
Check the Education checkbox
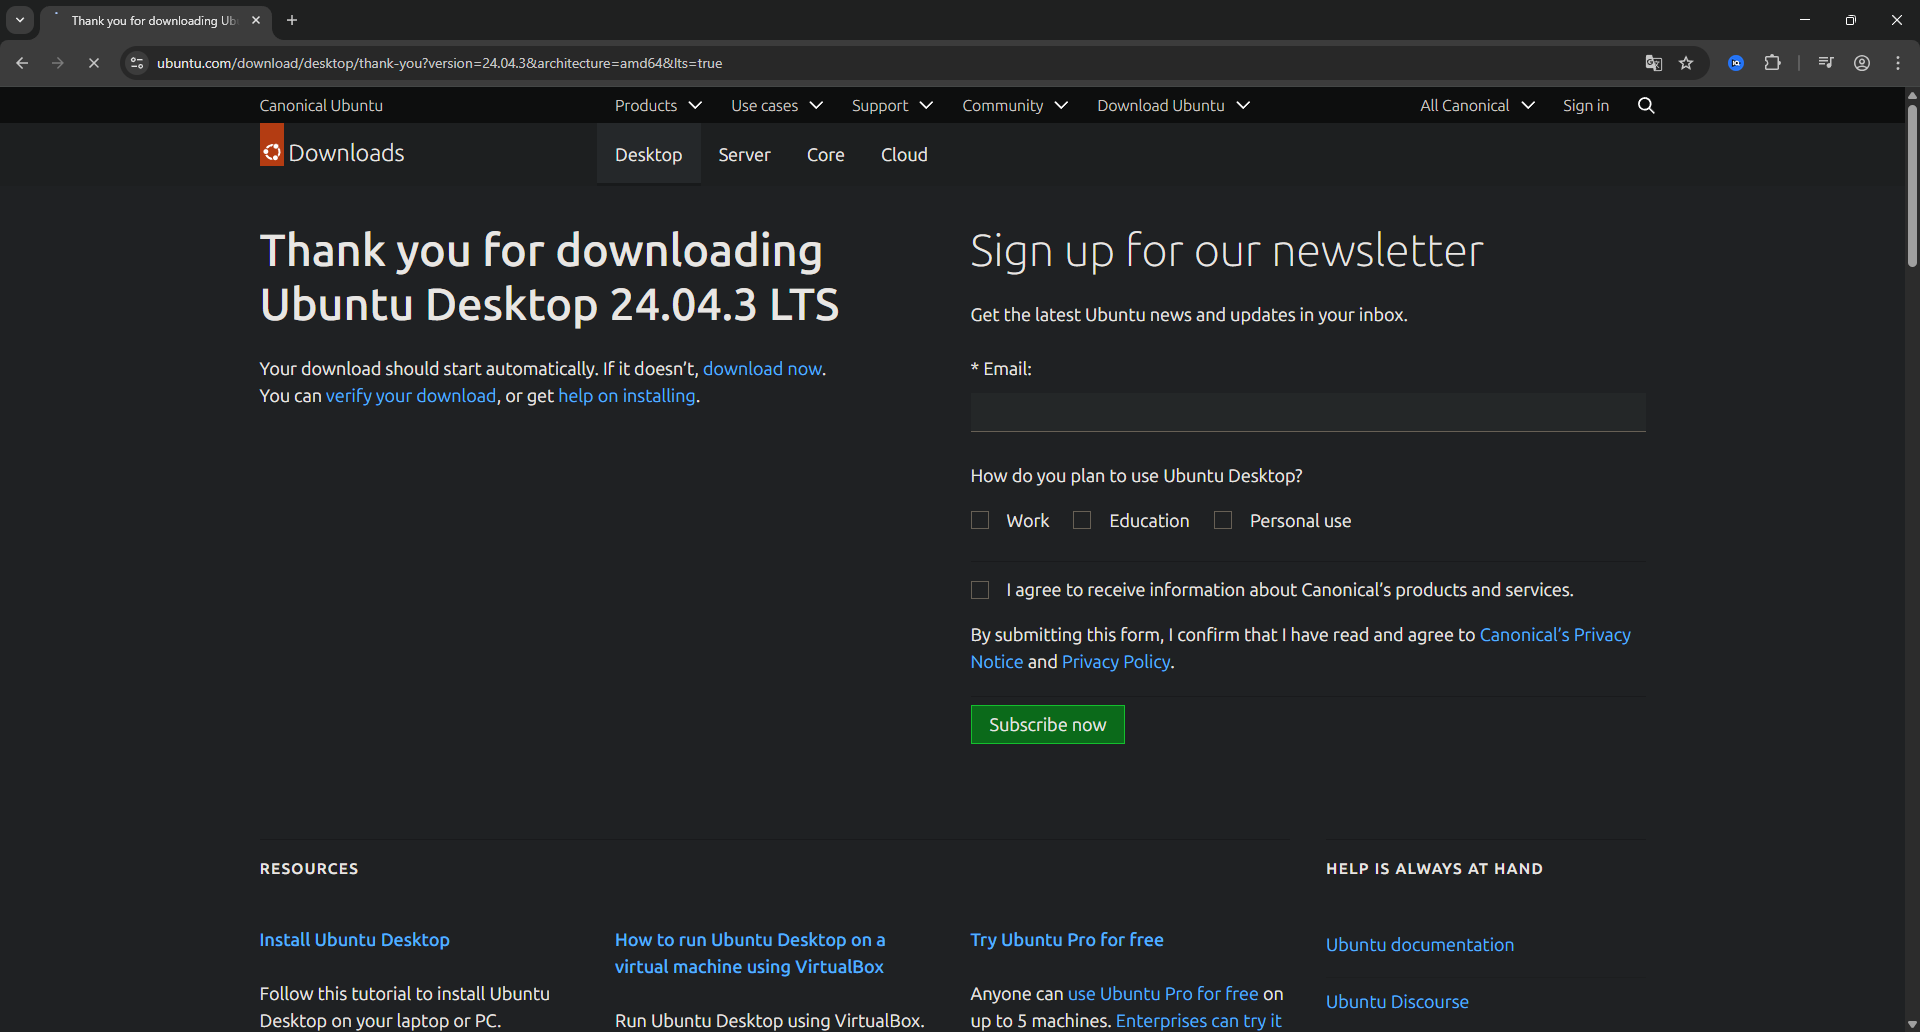1081,520
